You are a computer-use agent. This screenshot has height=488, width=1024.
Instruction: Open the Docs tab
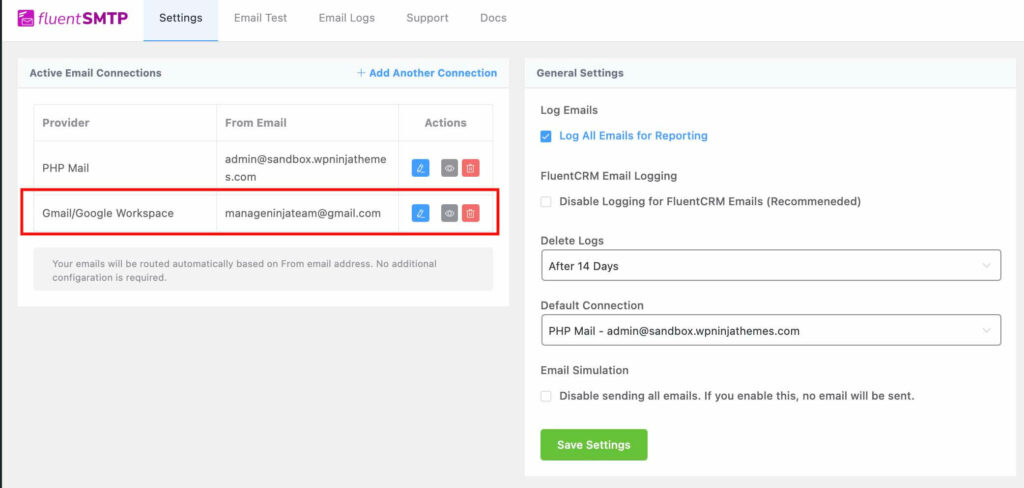pos(493,18)
